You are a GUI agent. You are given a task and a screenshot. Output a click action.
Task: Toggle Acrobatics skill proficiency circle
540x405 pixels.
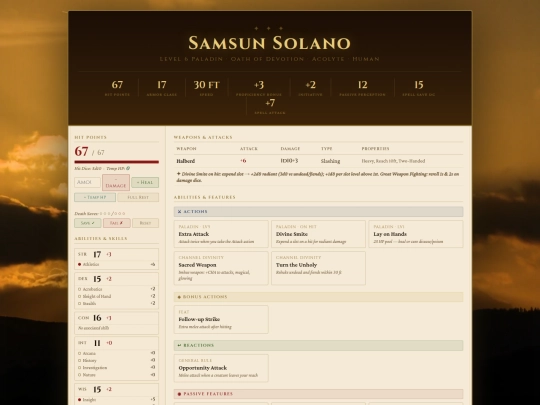coord(80,289)
